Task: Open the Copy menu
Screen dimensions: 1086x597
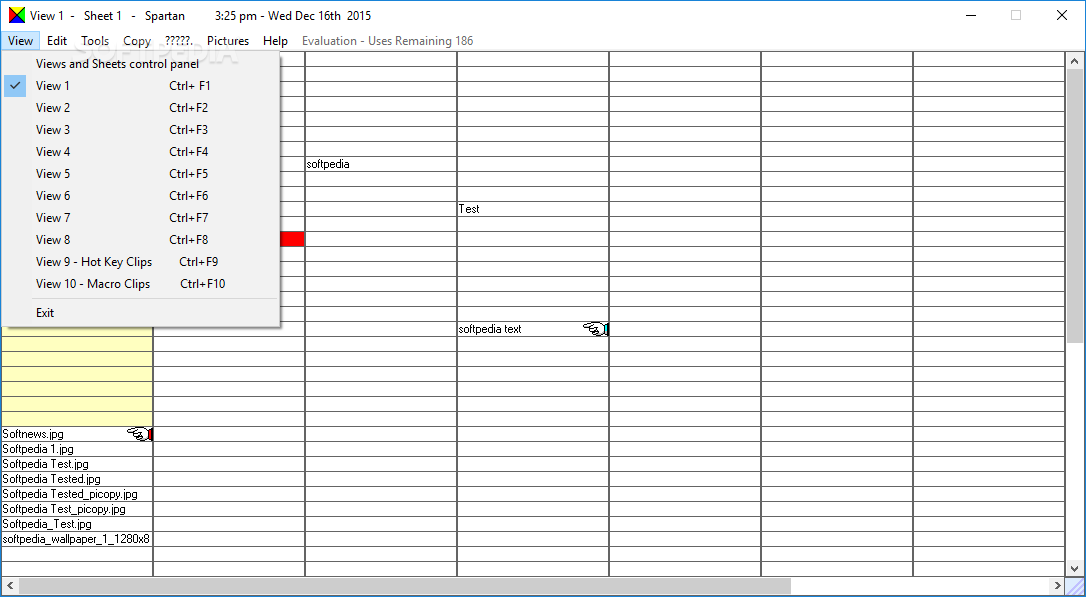Action: pyautogui.click(x=137, y=41)
